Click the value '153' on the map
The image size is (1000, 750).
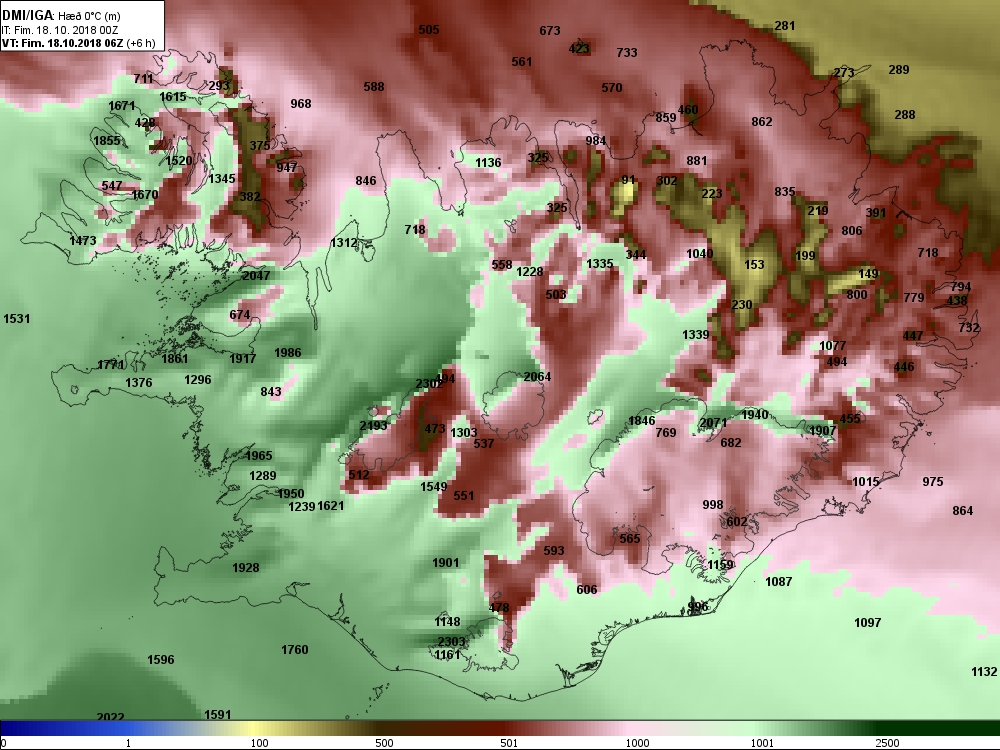pyautogui.click(x=754, y=264)
